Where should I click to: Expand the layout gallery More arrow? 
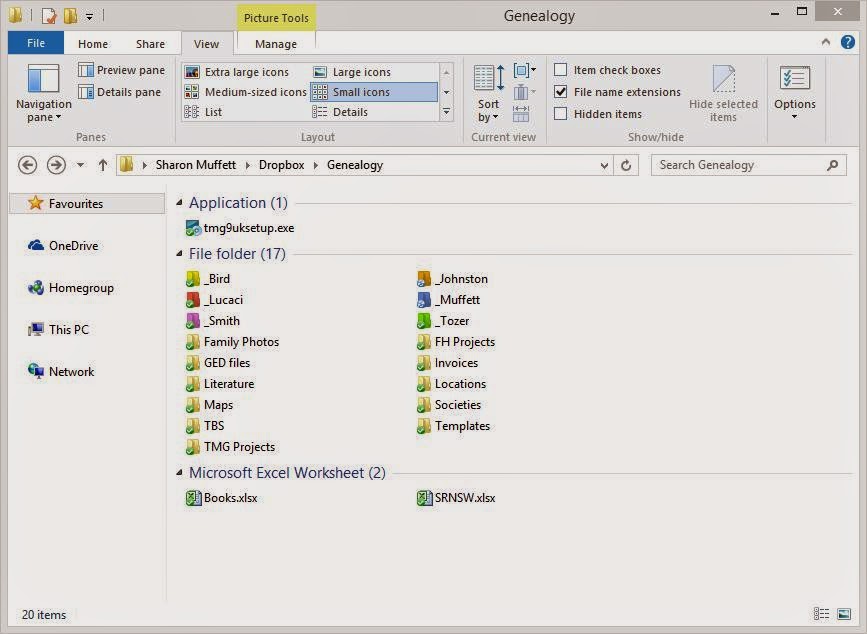click(446, 112)
